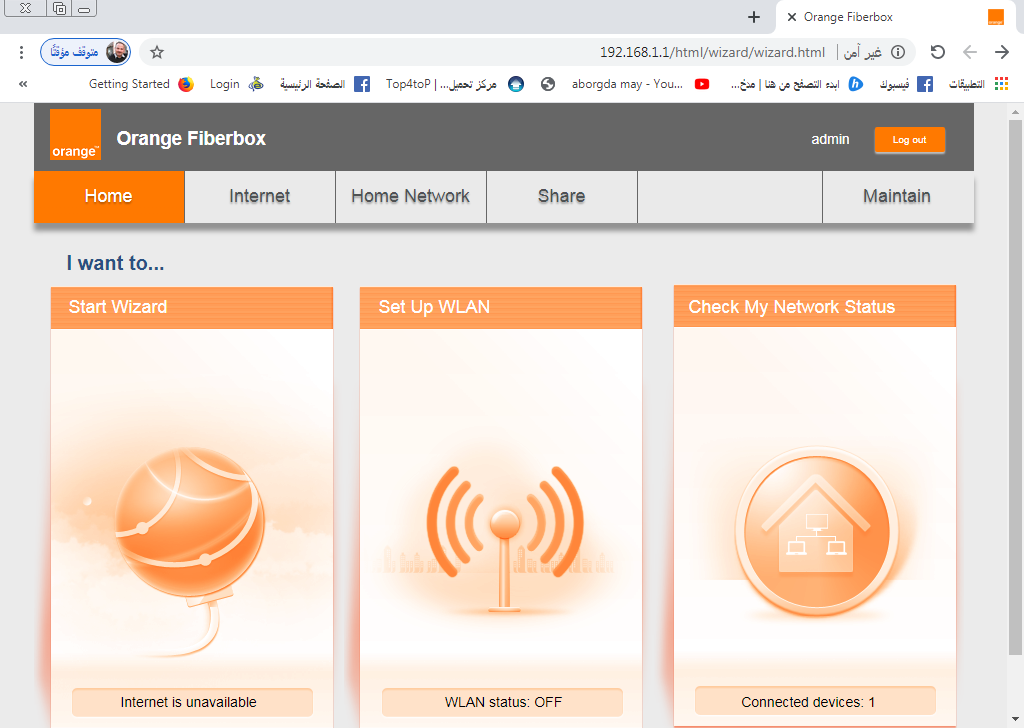Open the Maintain tab

(x=897, y=197)
